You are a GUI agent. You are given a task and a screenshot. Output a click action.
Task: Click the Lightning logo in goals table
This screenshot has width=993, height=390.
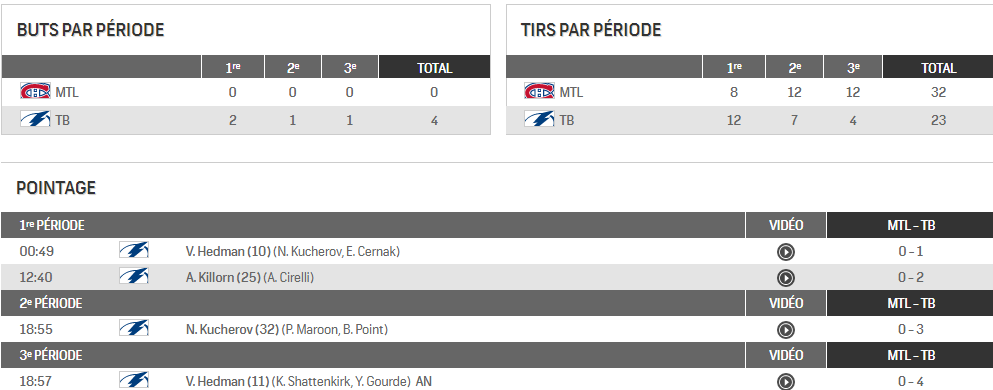coord(35,119)
